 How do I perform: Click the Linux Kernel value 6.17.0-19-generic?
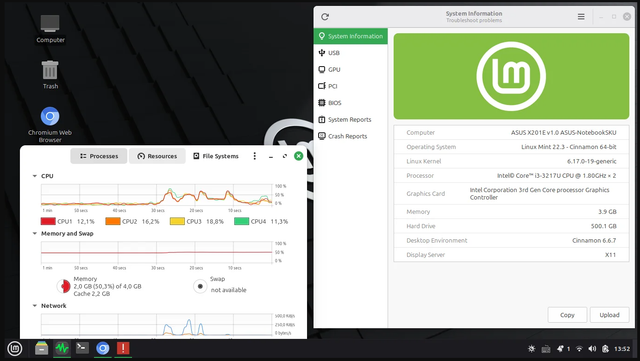592,161
